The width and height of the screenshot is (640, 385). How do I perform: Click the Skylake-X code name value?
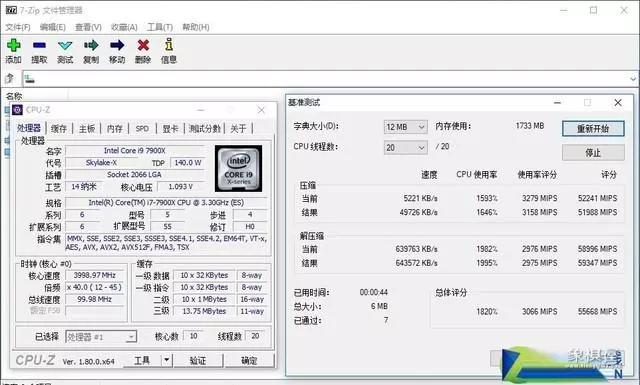(102, 162)
